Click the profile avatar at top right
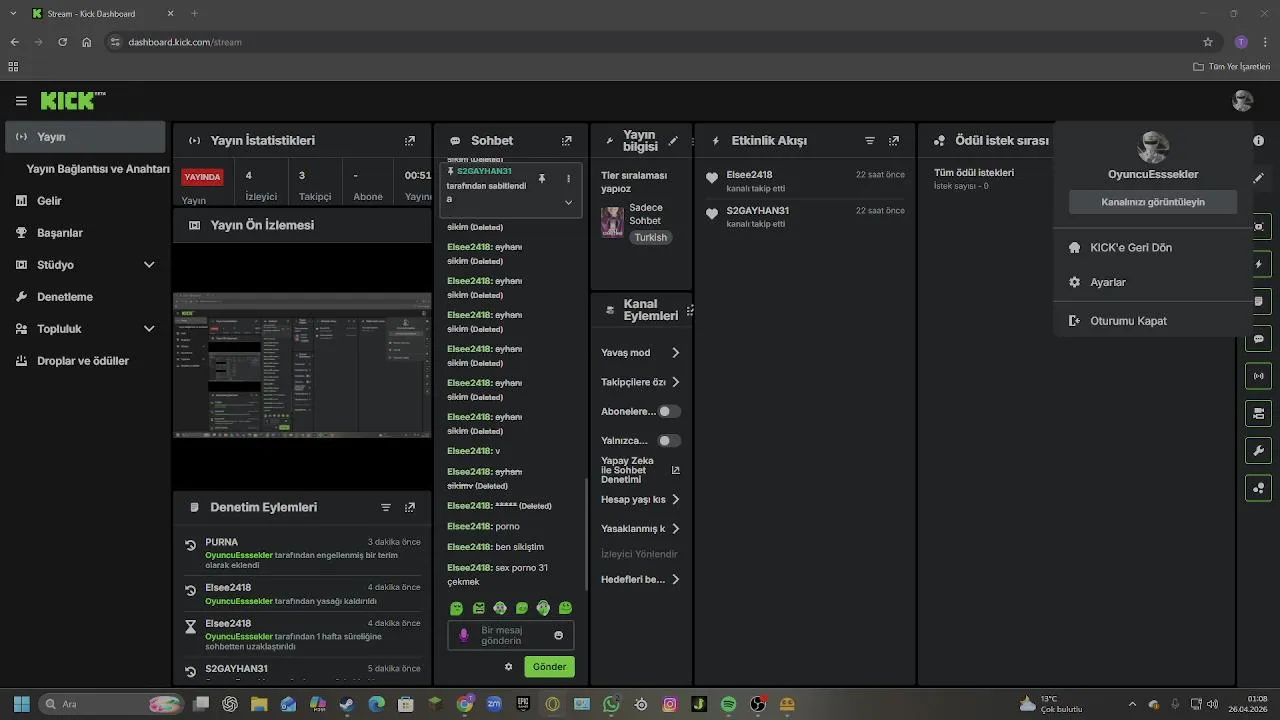 tap(1243, 101)
